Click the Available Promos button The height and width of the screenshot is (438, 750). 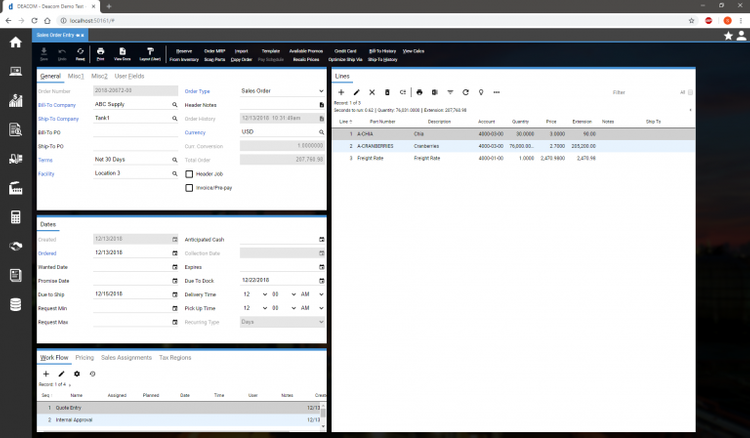click(x=306, y=51)
